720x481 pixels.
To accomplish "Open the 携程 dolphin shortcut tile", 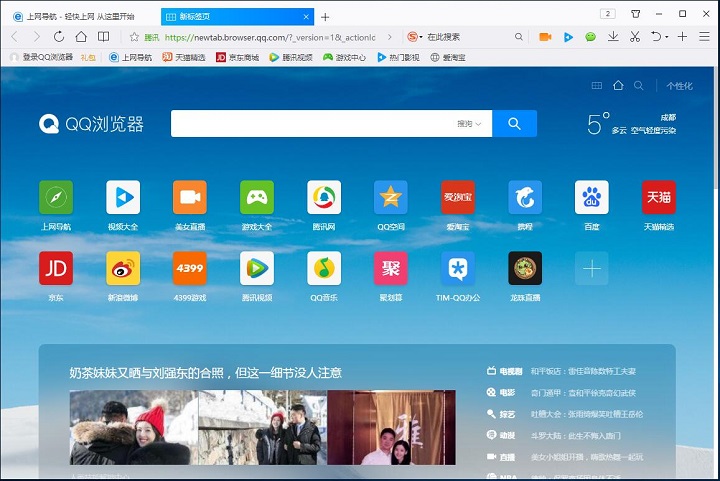I will click(x=525, y=197).
